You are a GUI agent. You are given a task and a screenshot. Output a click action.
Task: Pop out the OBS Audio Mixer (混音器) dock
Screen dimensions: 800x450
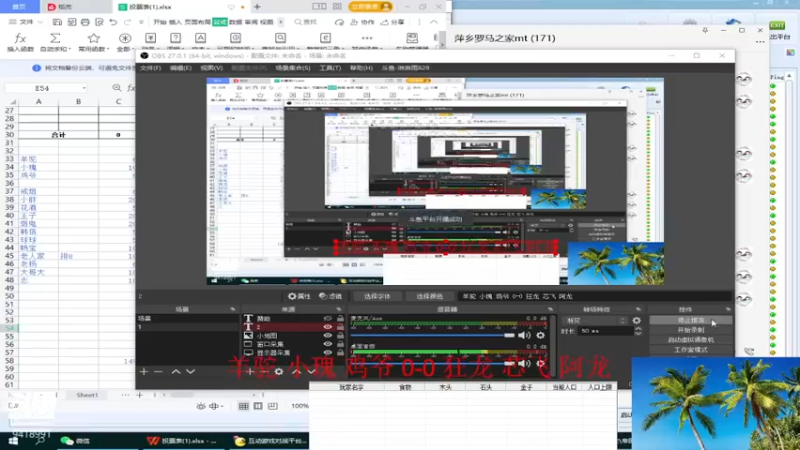(550, 309)
